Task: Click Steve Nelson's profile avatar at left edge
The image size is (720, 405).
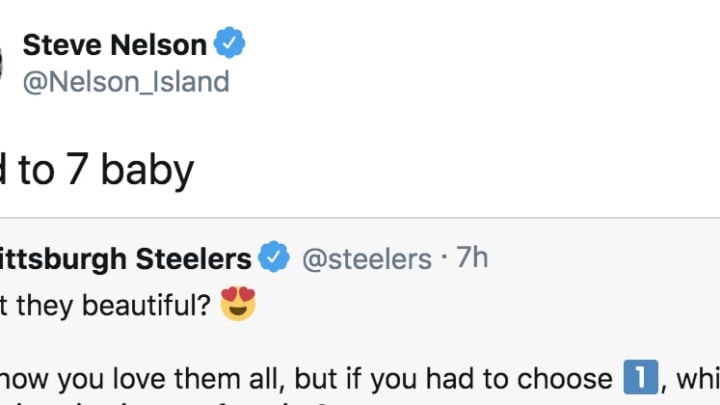Action: [1, 63]
